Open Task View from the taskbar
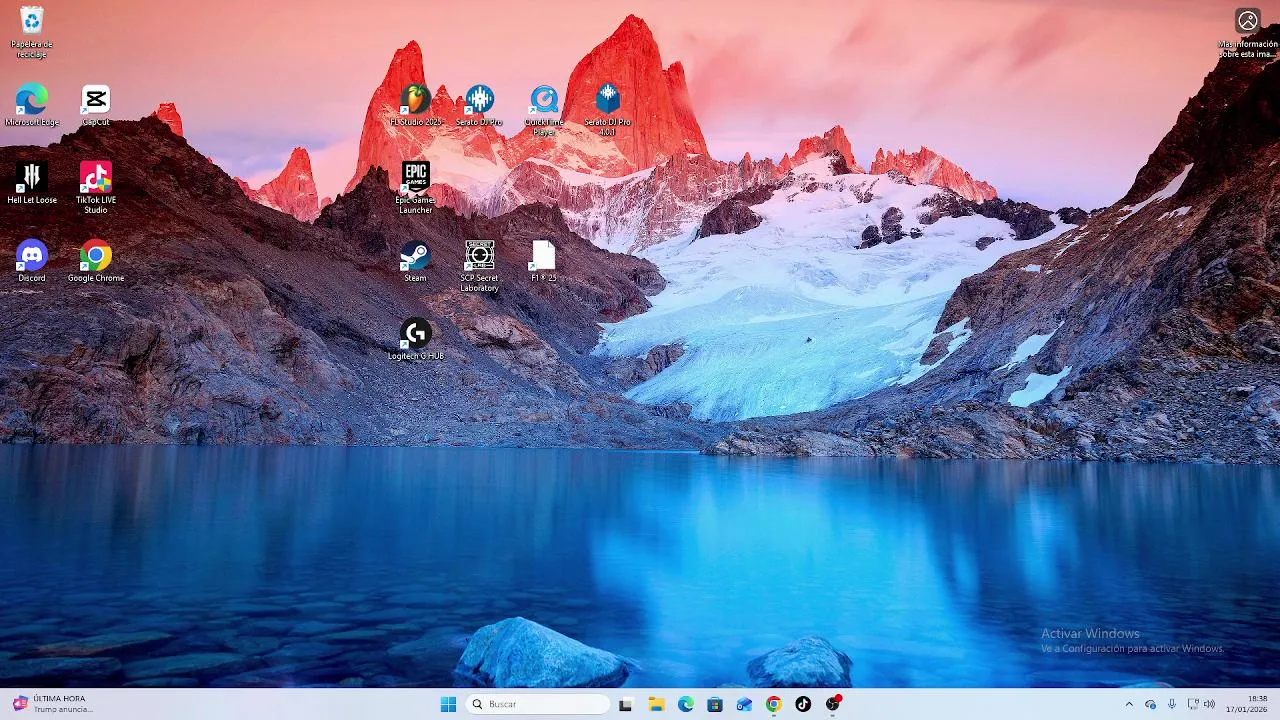 tap(626, 704)
